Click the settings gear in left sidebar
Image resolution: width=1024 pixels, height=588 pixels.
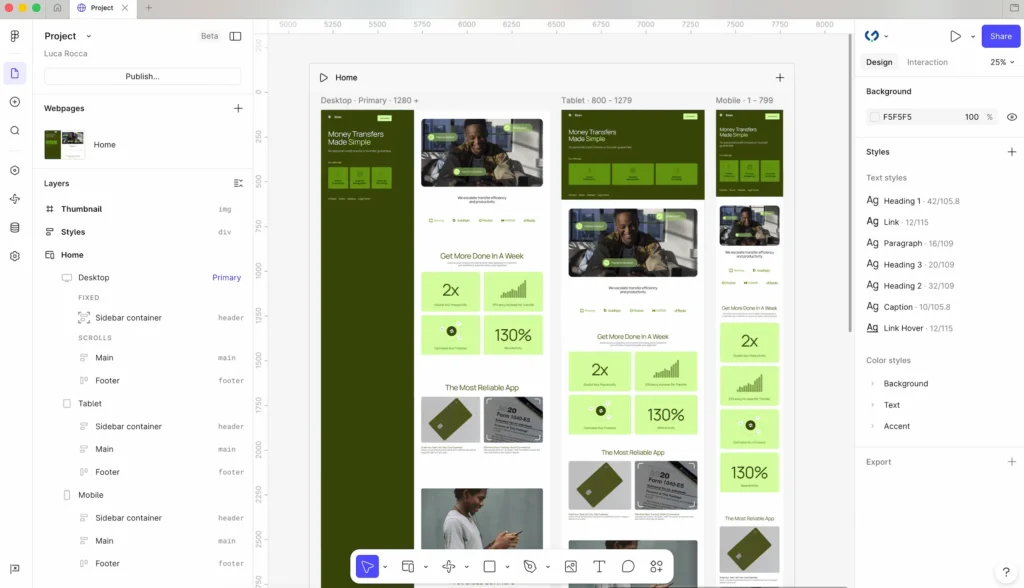[15, 256]
